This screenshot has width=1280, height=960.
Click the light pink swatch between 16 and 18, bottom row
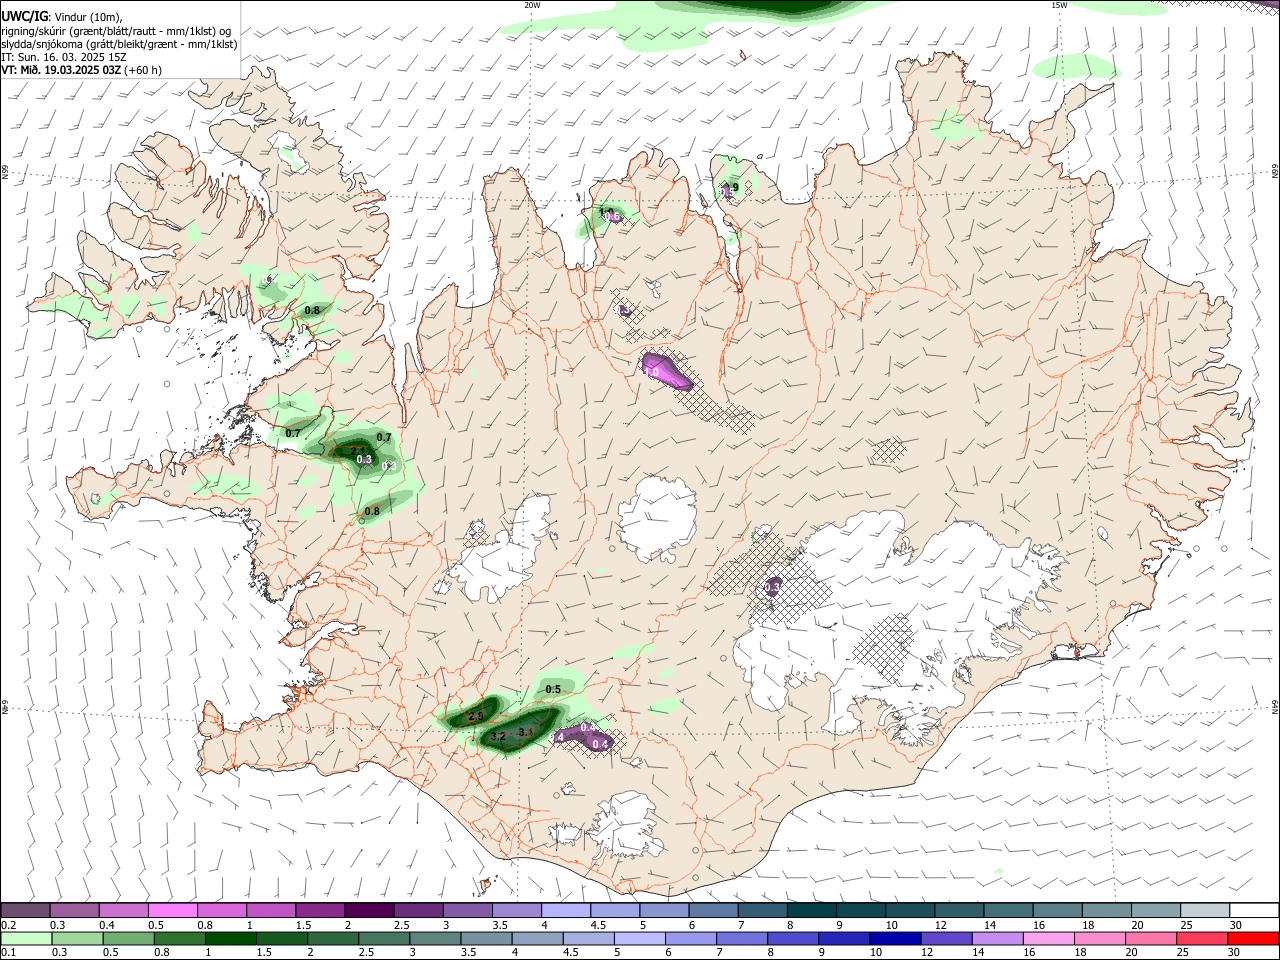pos(1050,939)
